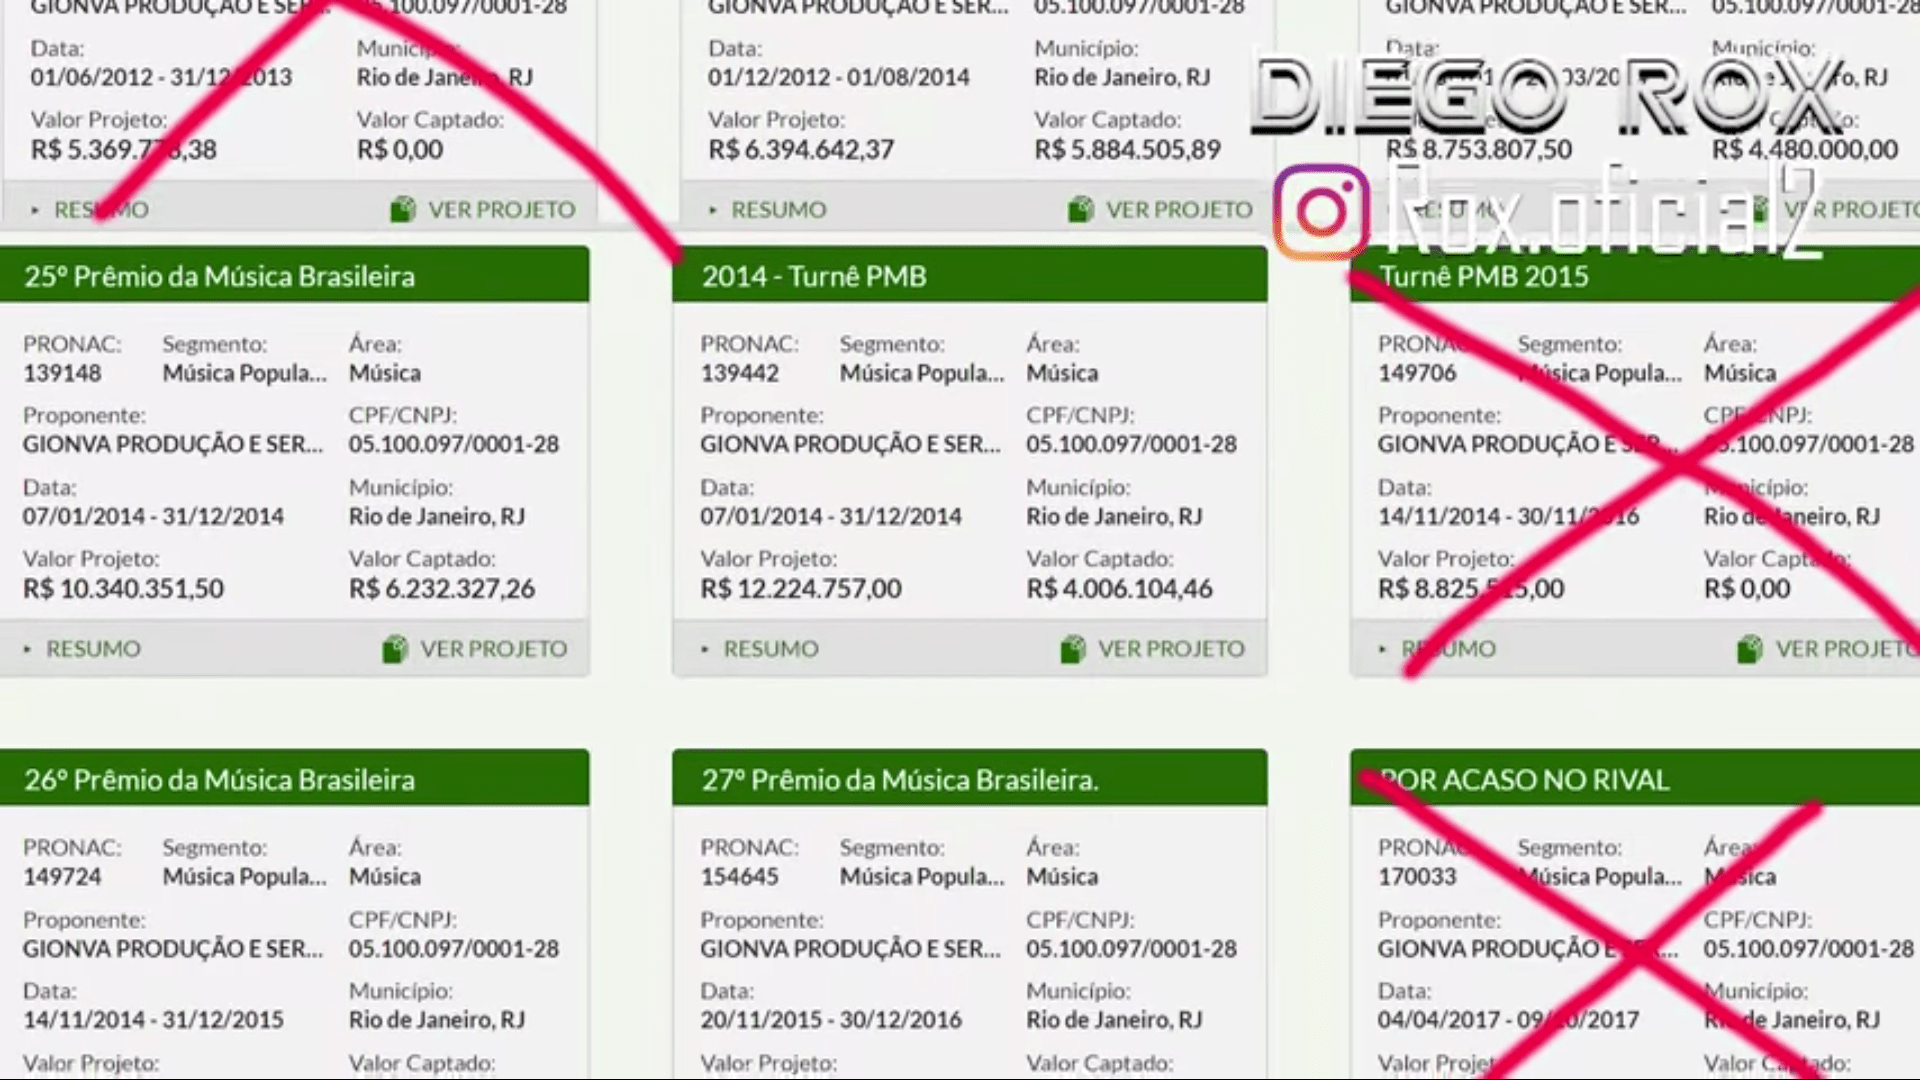
Task: Open 25º Prêmio da Música Brasileira header
Action: [220, 276]
